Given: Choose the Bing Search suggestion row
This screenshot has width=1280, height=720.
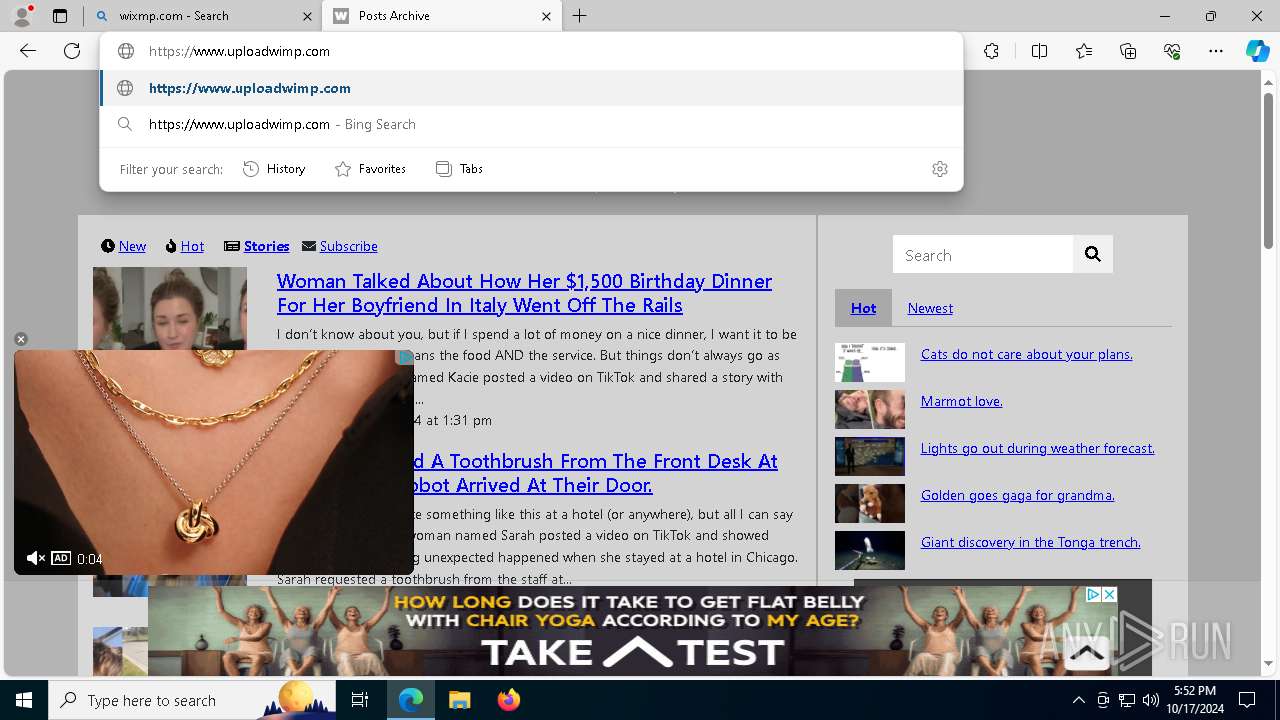Looking at the screenshot, I should [x=531, y=124].
